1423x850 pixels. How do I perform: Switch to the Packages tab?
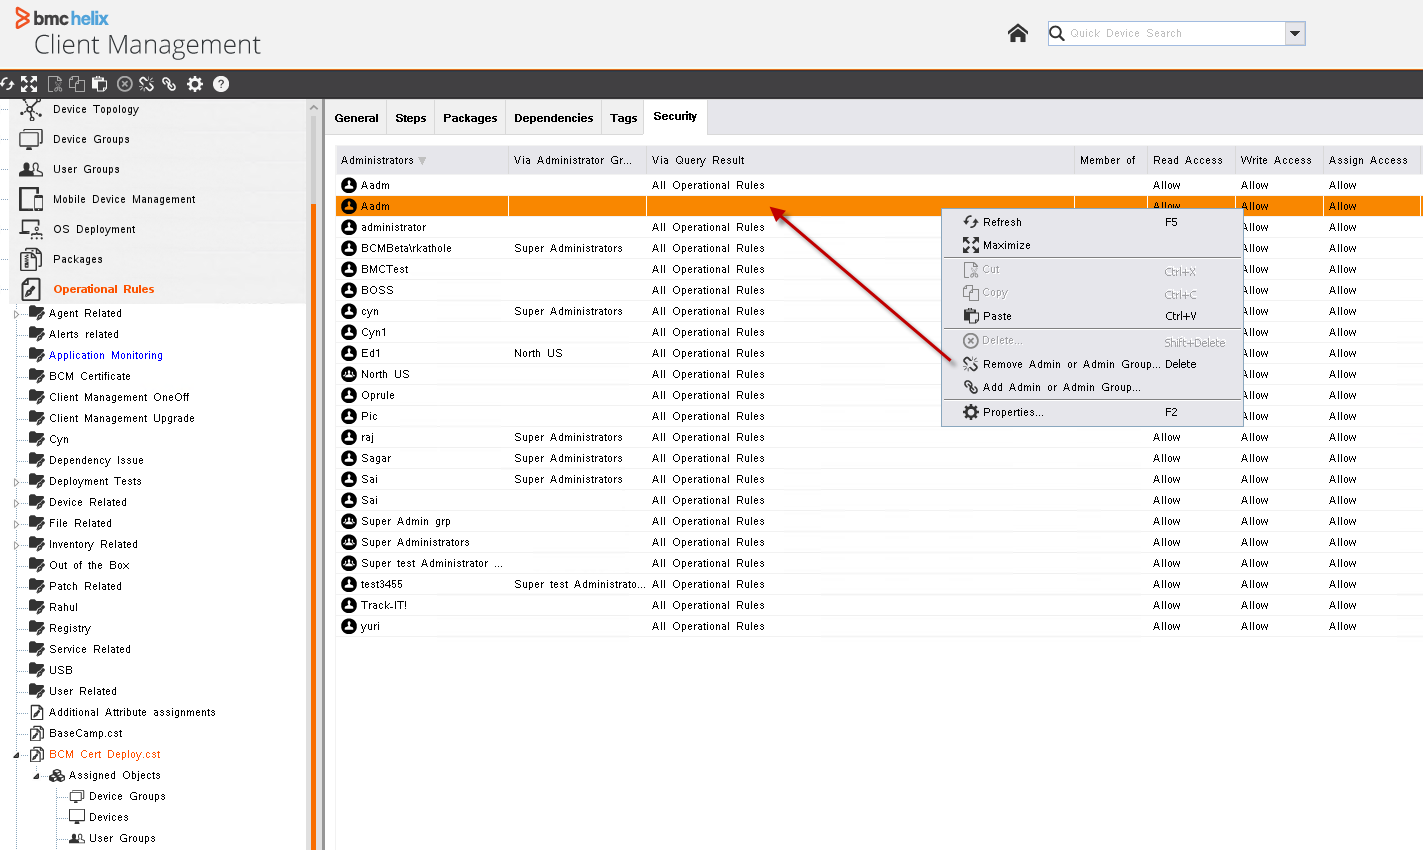pos(470,118)
